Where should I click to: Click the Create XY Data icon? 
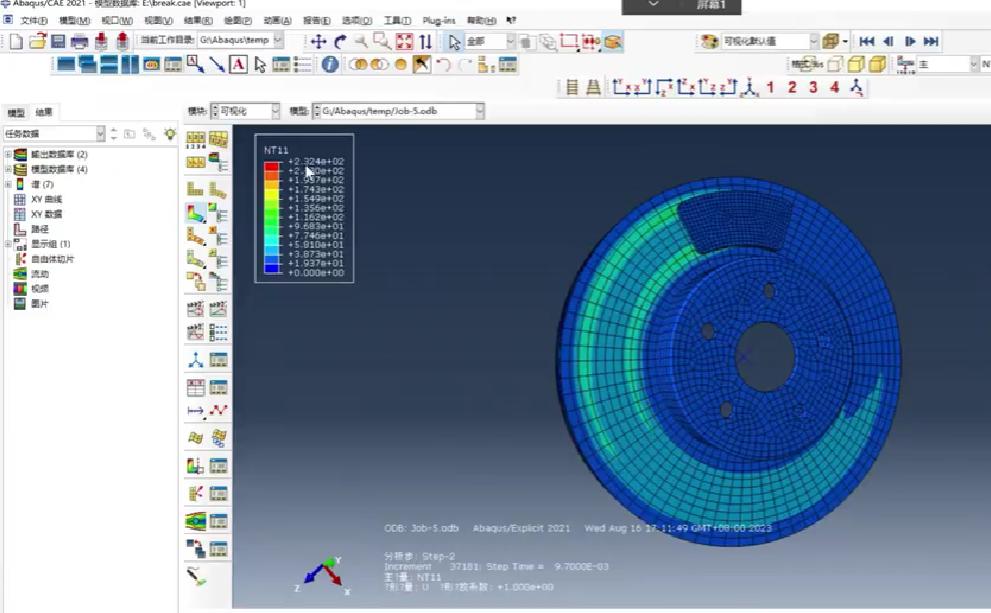point(195,387)
